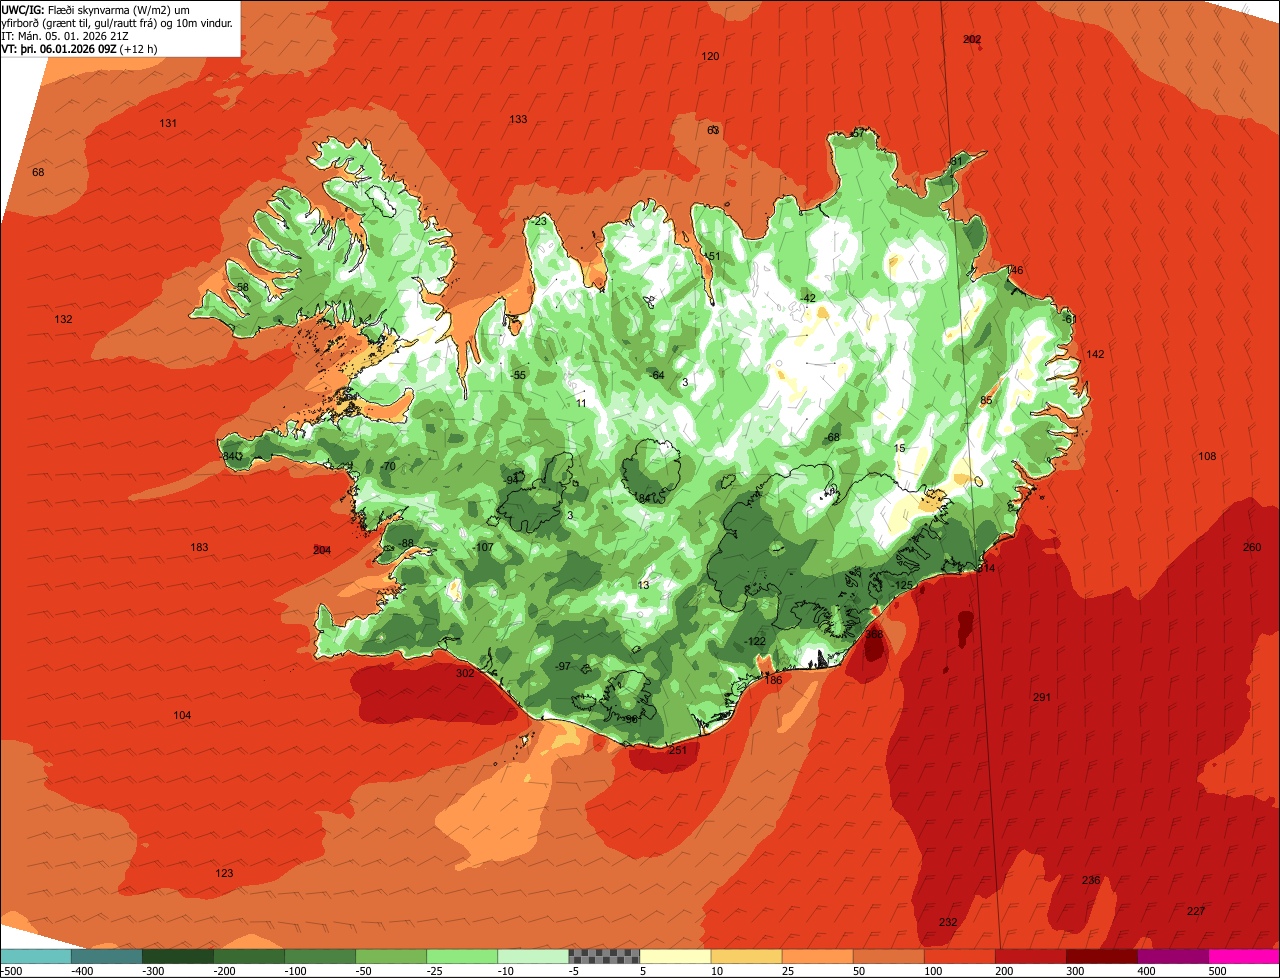Click the ocean flux value '142'
1280x978 pixels.
[1095, 354]
